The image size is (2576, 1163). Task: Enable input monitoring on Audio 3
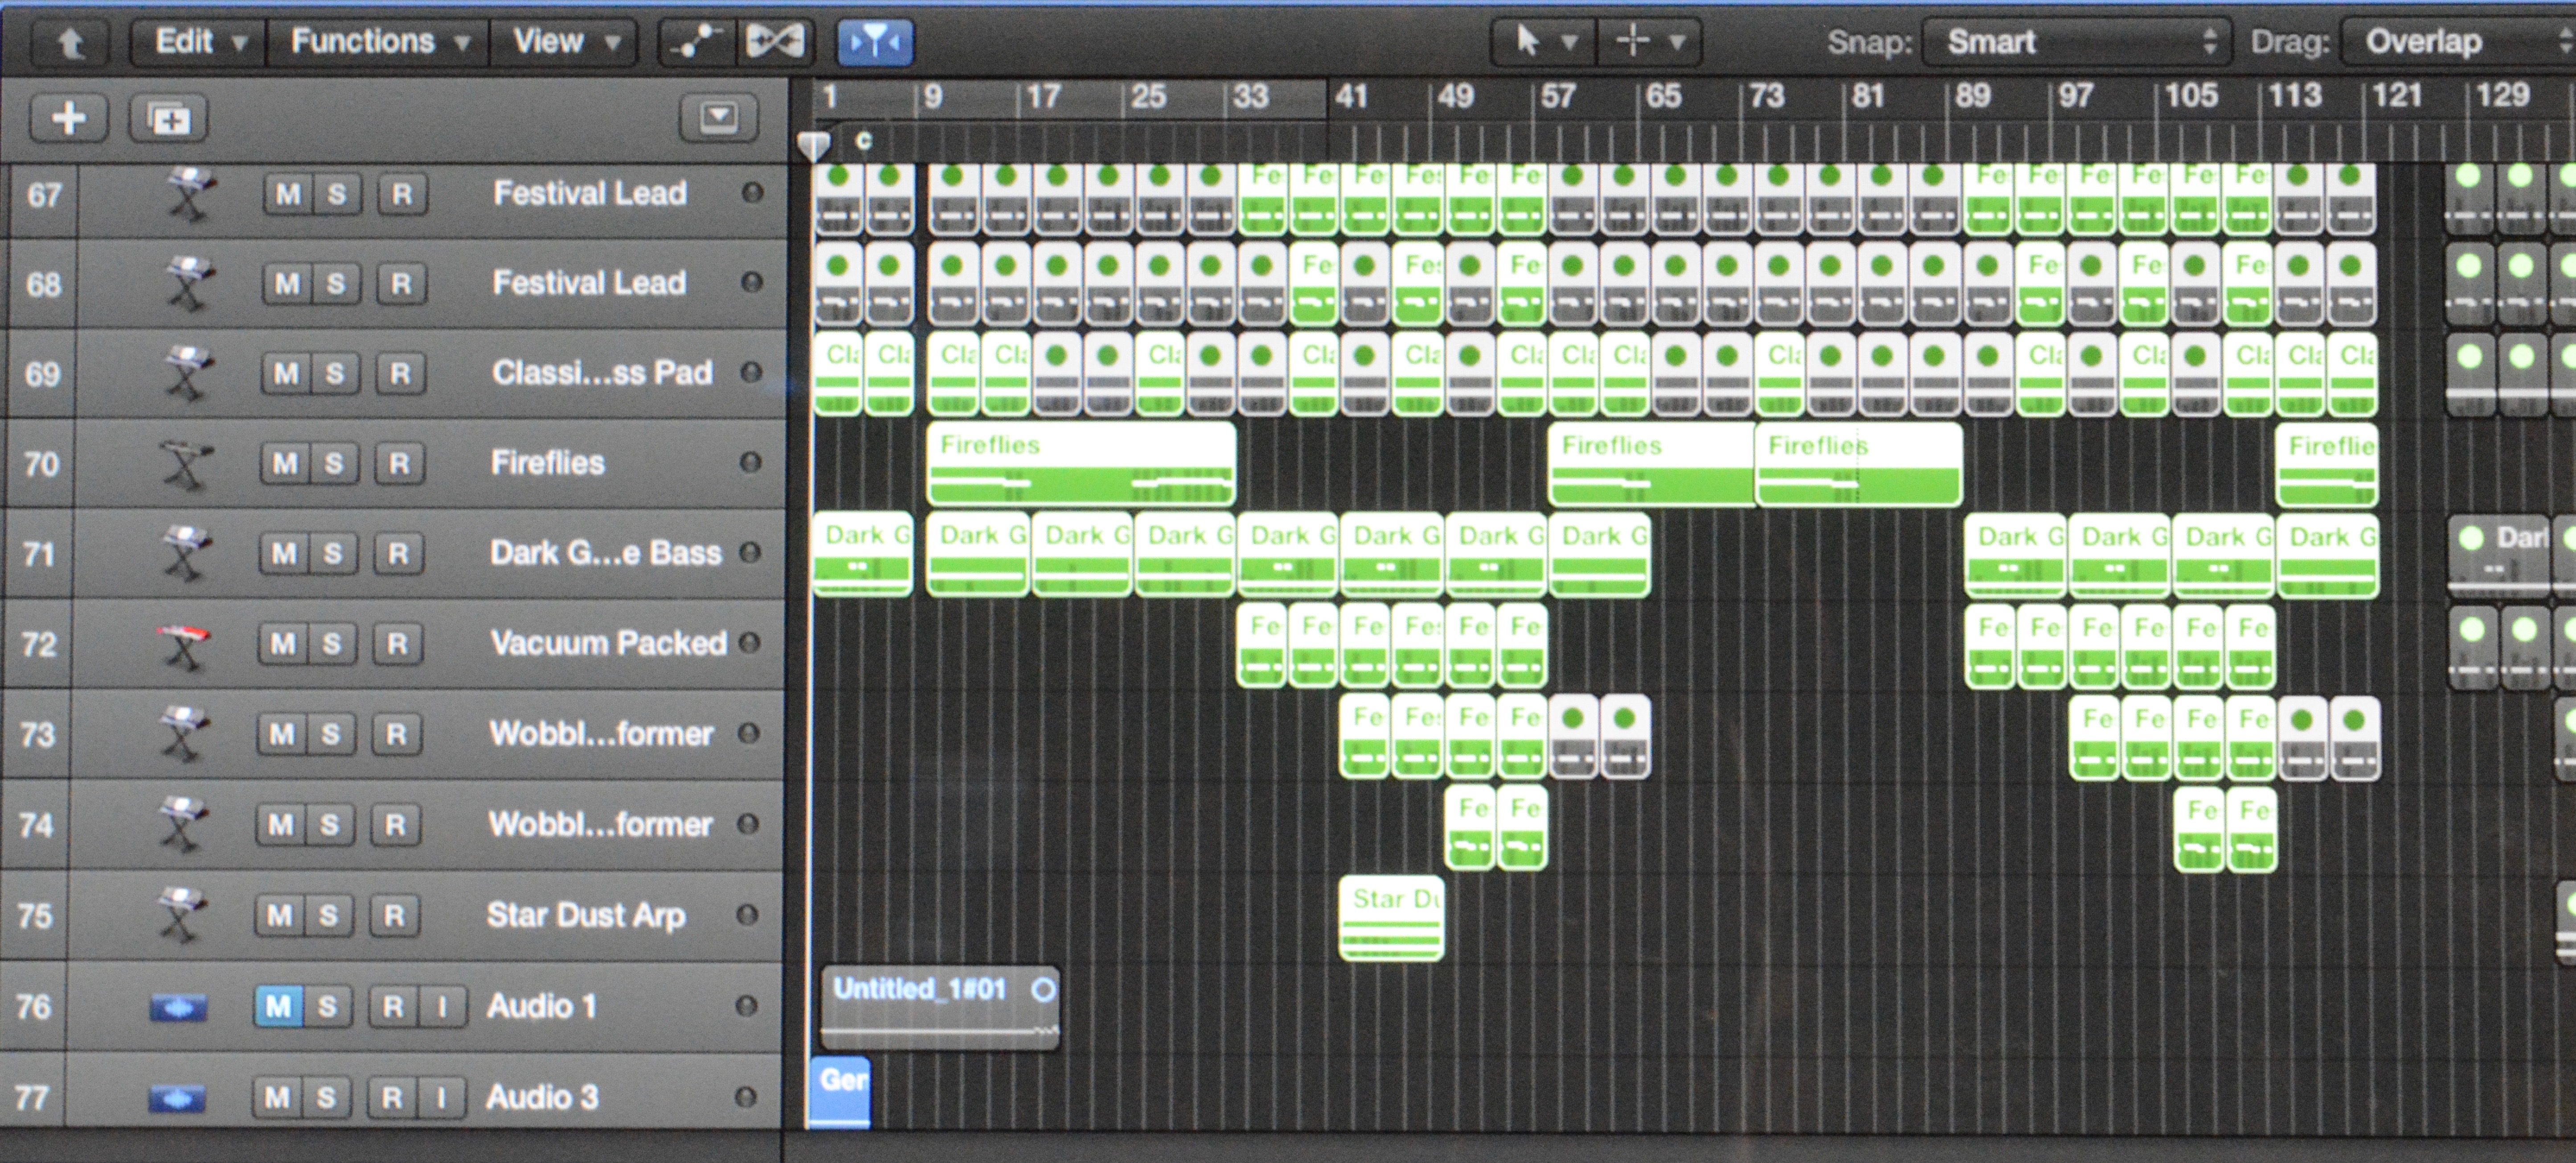click(x=441, y=1098)
